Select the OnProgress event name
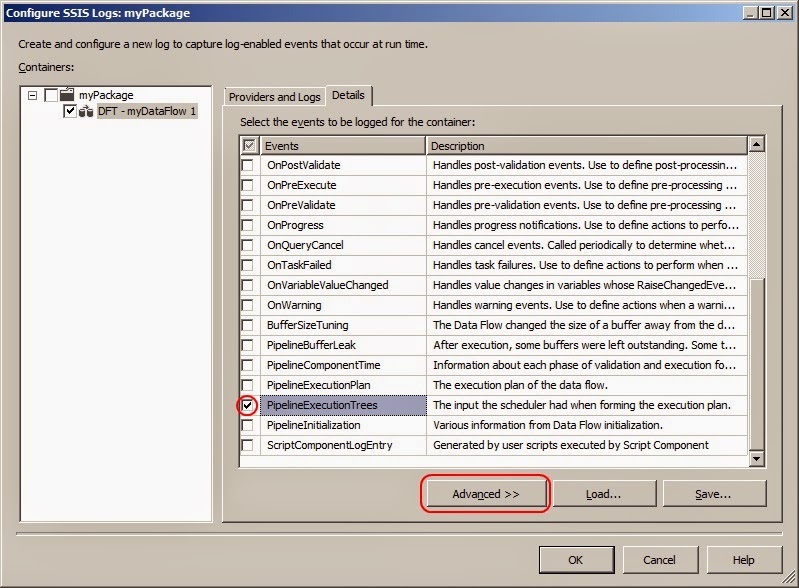The height and width of the screenshot is (588, 799). pos(295,225)
